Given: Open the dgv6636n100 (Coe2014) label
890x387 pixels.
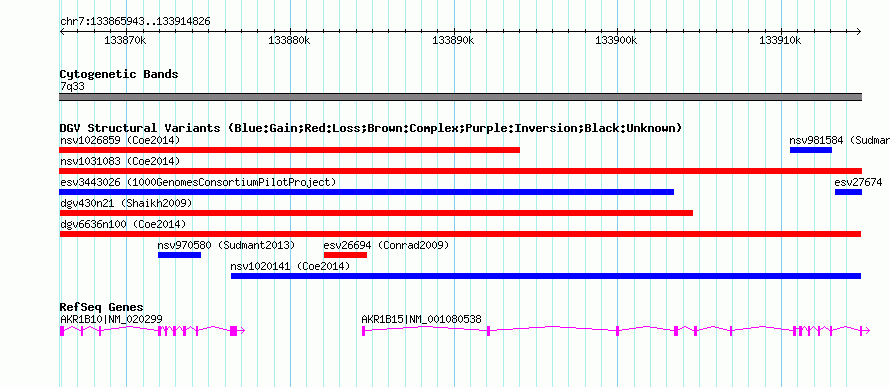Looking at the screenshot, I should tap(123, 224).
